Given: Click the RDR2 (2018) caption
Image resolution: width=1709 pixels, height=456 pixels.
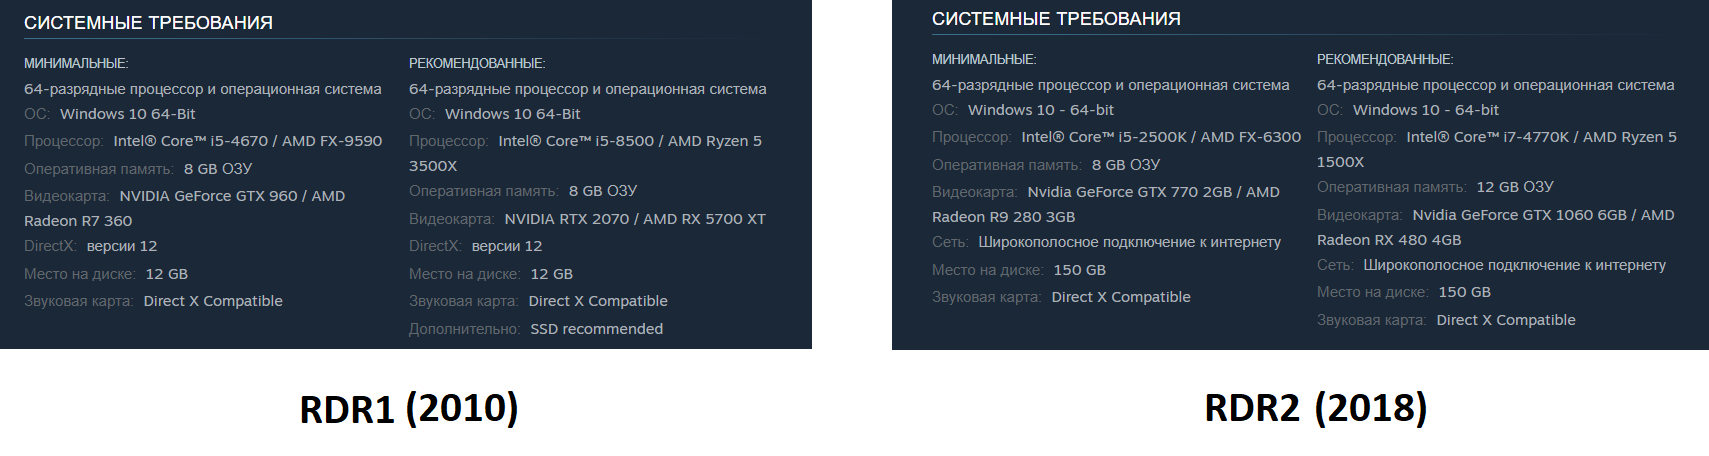Looking at the screenshot, I should 1315,408.
